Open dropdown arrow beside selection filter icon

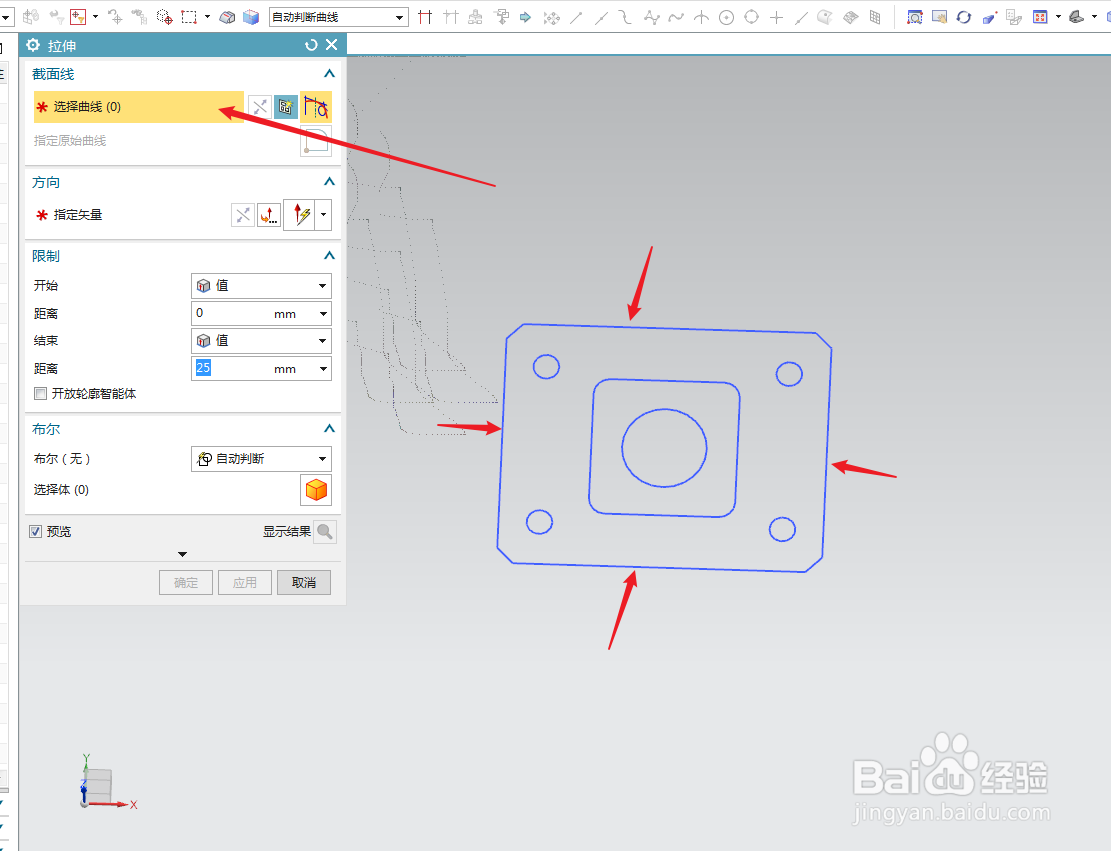pyautogui.click(x=95, y=17)
